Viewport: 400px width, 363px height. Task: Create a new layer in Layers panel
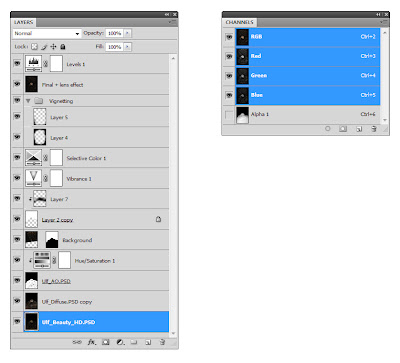148,342
